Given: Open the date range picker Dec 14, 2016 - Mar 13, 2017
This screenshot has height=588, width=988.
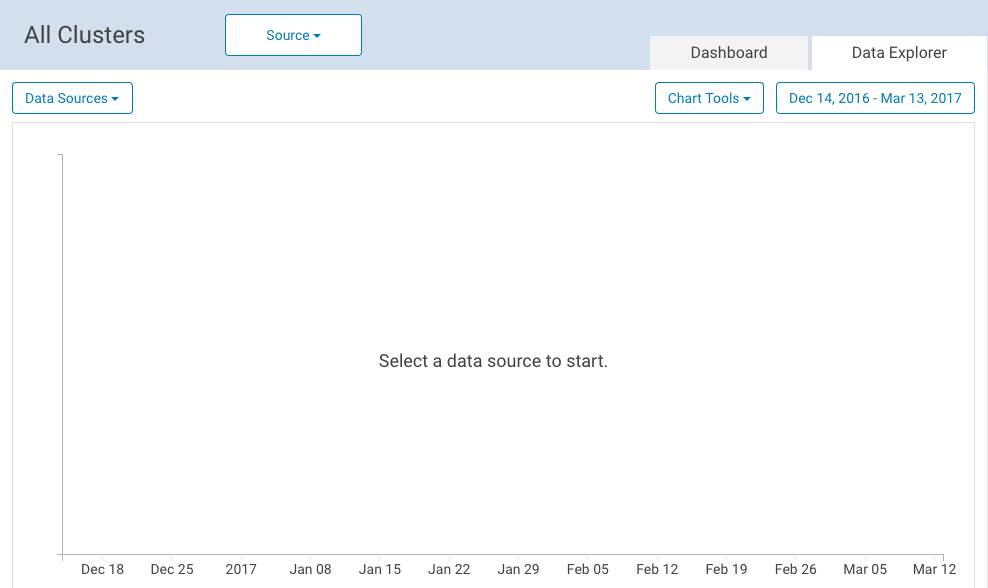Looking at the screenshot, I should [875, 98].
